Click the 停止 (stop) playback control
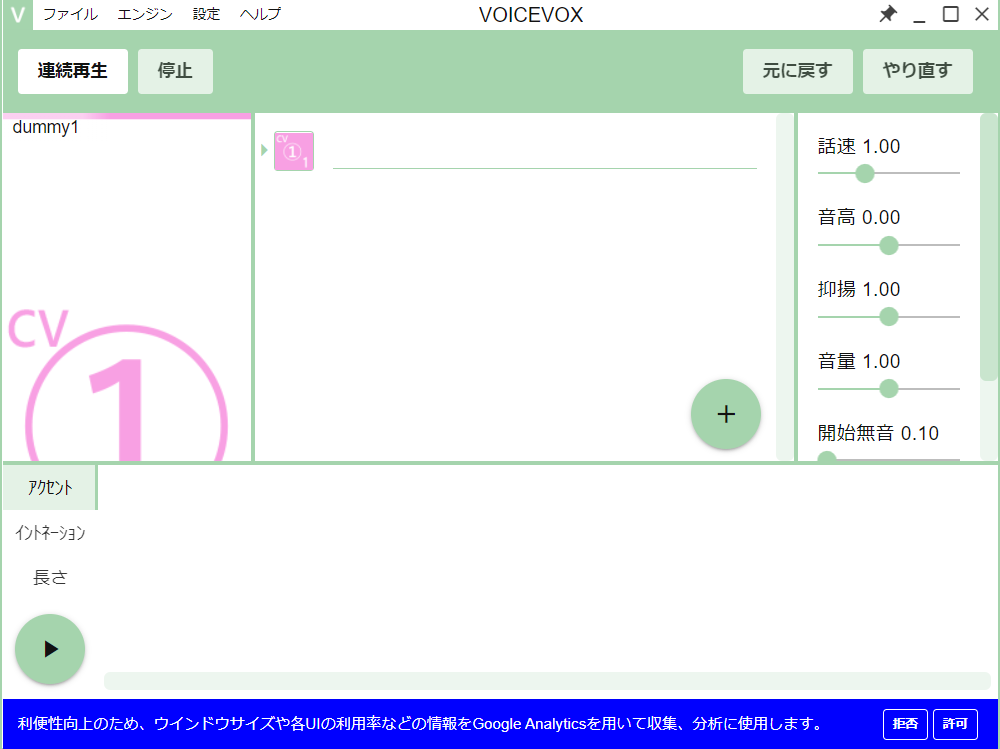This screenshot has width=1000, height=749. 175,71
